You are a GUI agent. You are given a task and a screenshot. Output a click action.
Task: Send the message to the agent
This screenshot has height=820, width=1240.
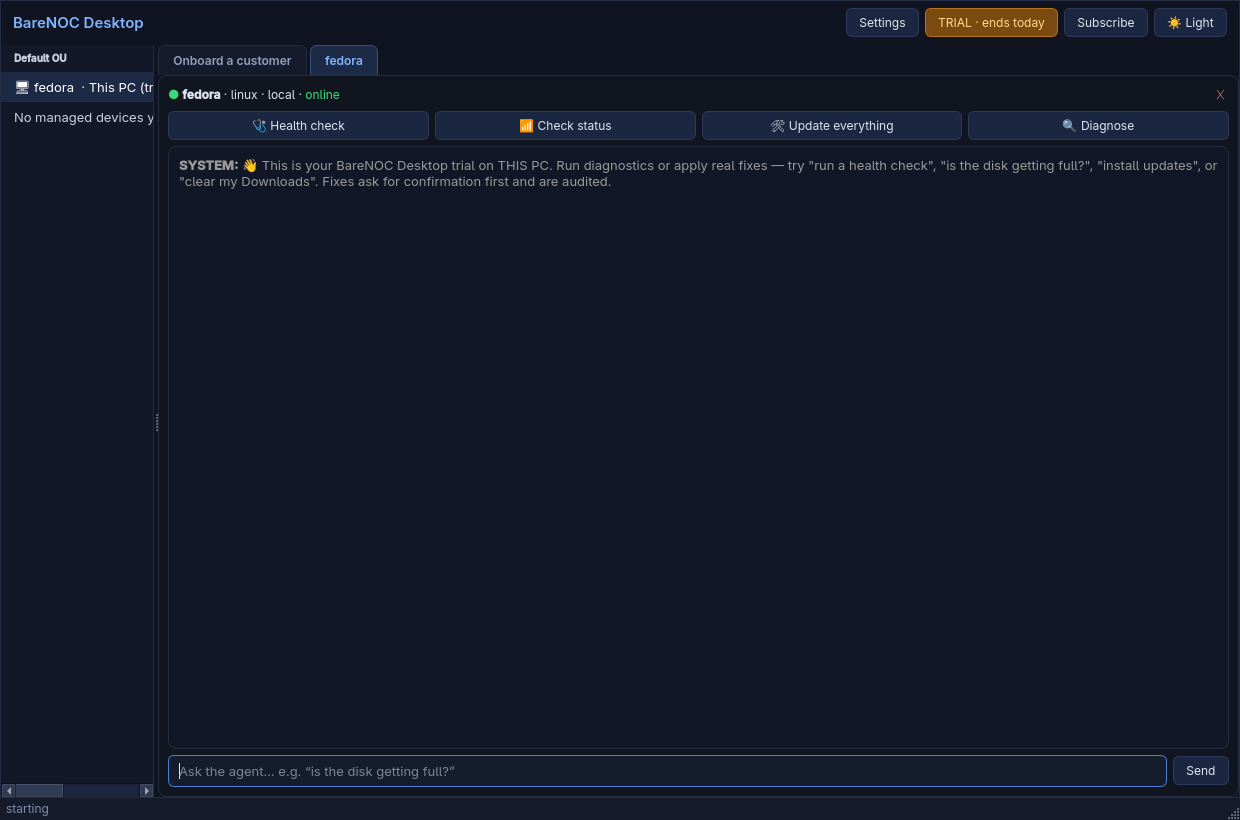pos(1201,771)
